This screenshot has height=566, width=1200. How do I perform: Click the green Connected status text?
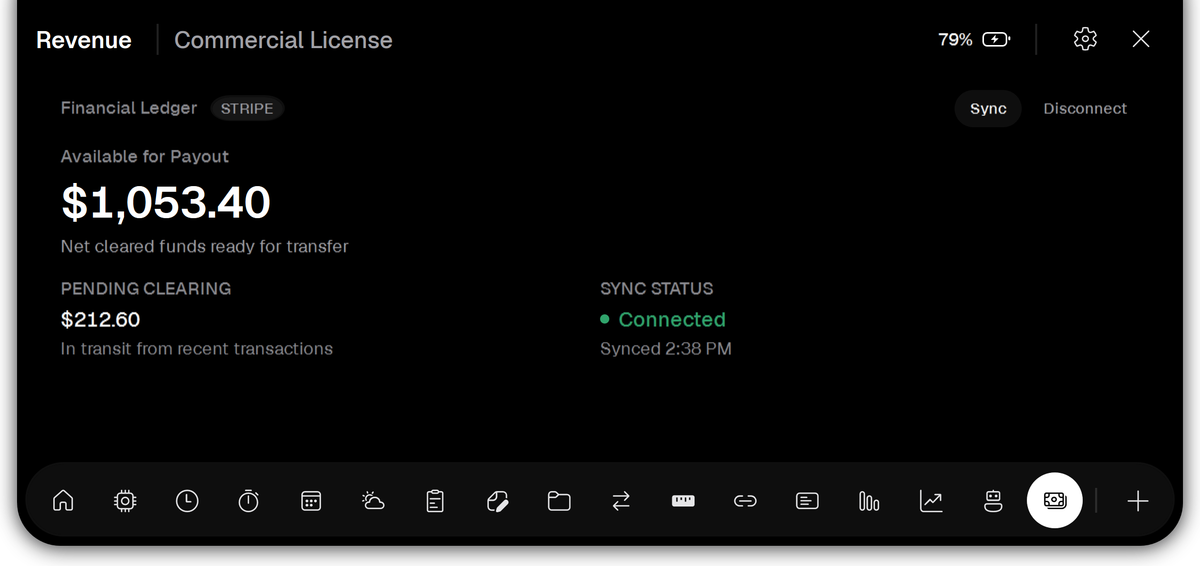pos(672,320)
